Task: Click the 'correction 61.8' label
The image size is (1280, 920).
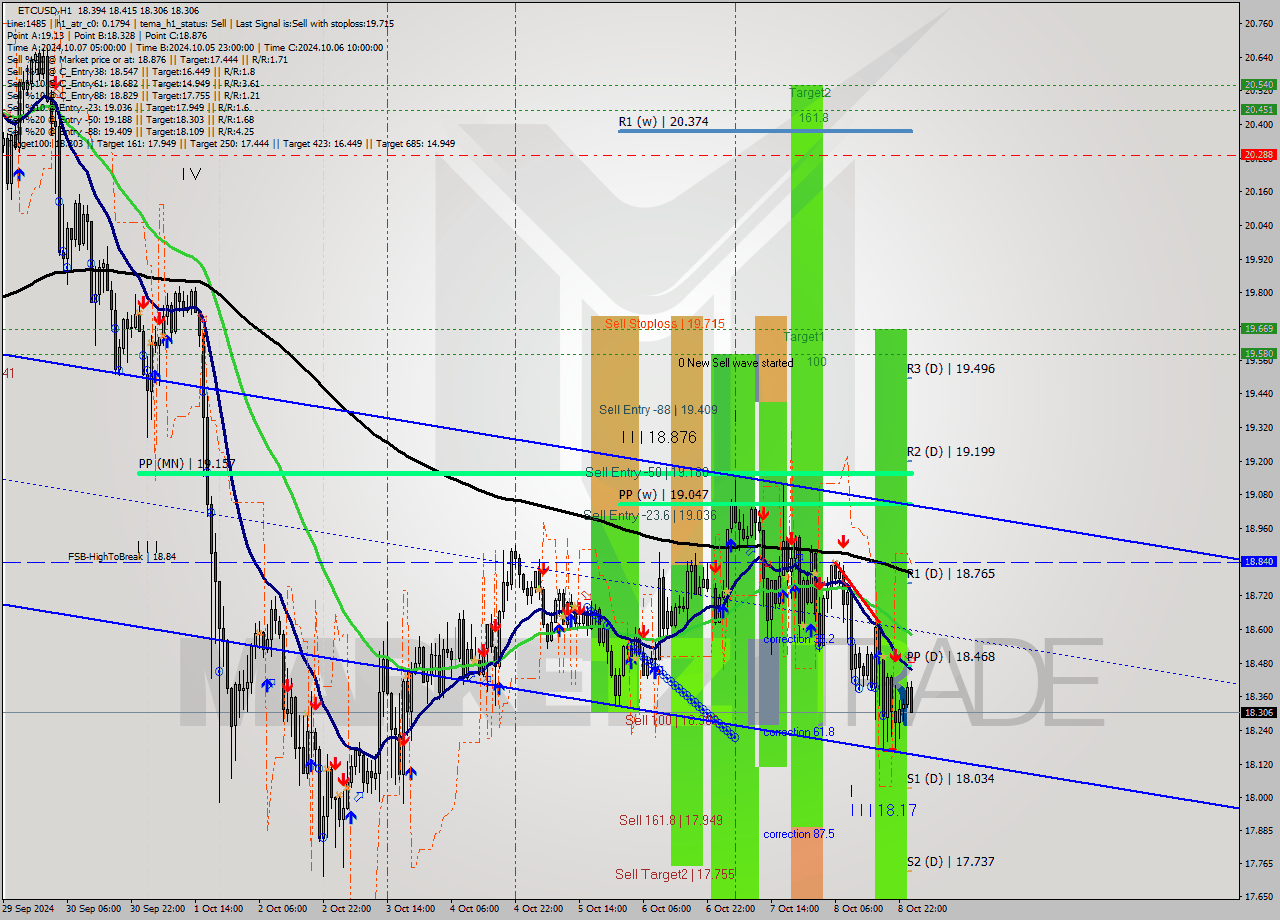Action: point(799,732)
